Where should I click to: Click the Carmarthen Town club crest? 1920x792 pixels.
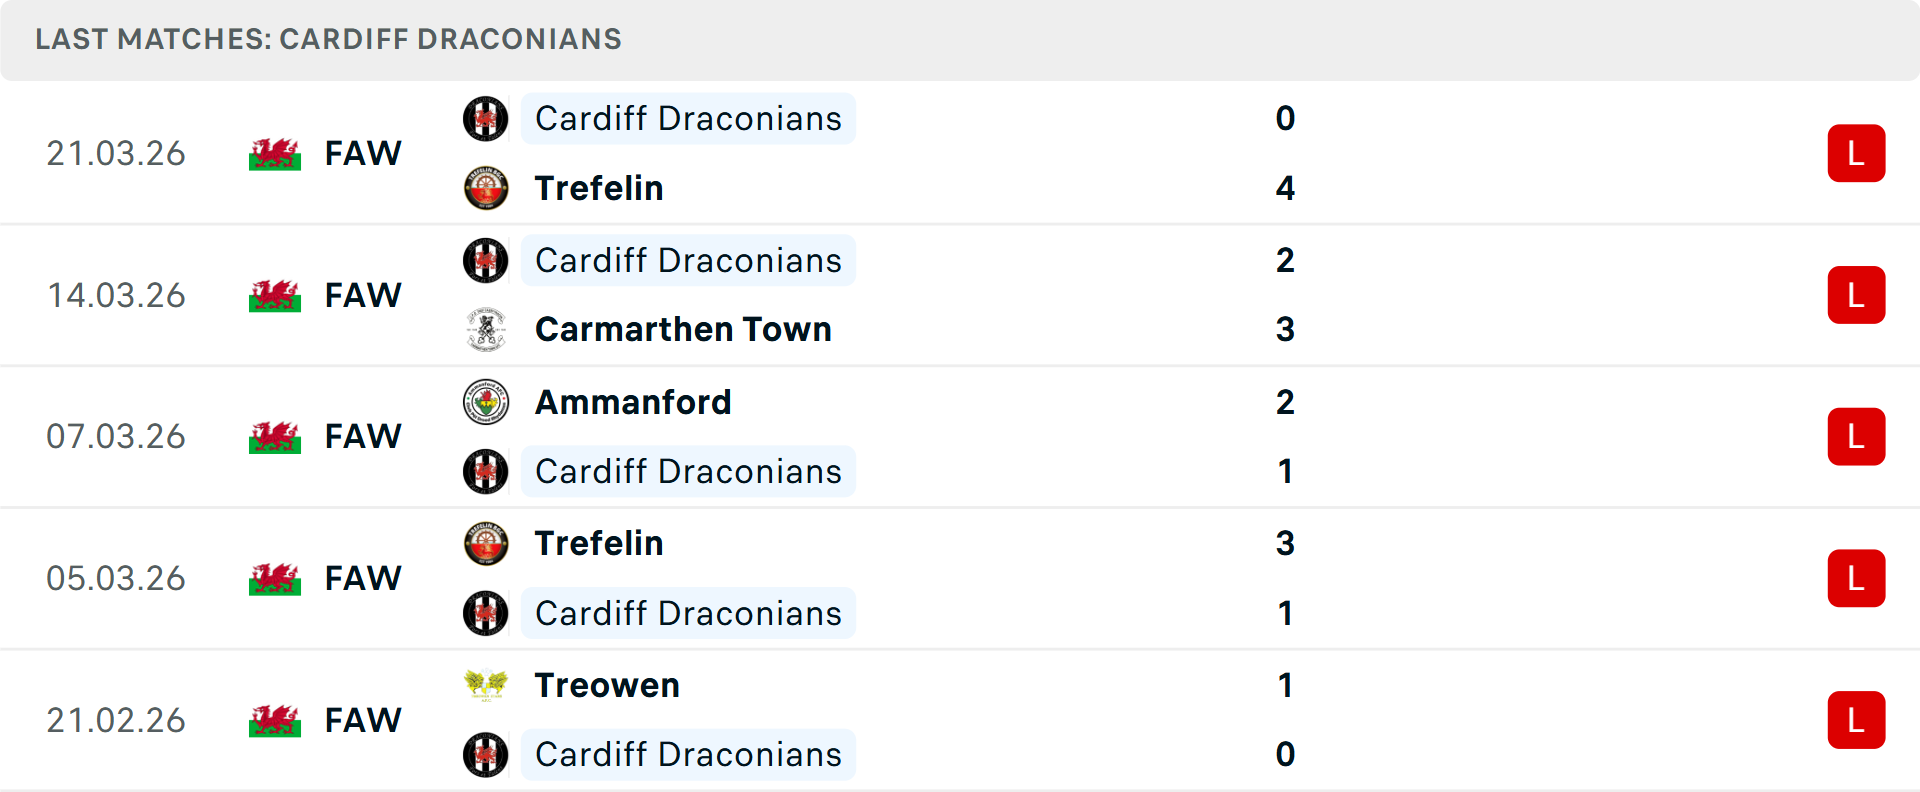coord(486,329)
